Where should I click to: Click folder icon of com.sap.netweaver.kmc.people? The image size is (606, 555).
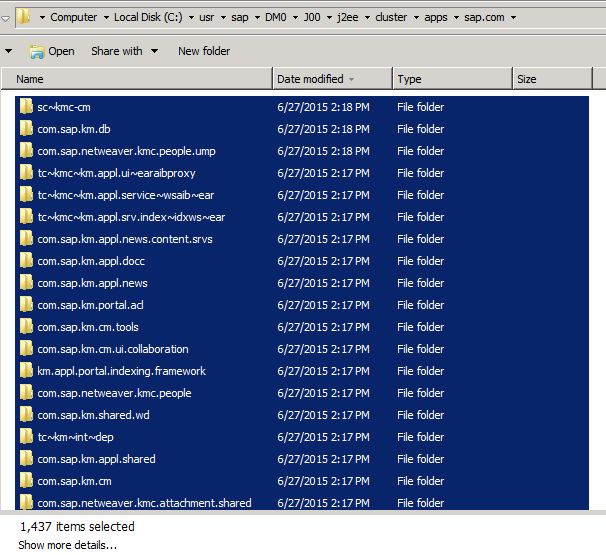(x=26, y=393)
